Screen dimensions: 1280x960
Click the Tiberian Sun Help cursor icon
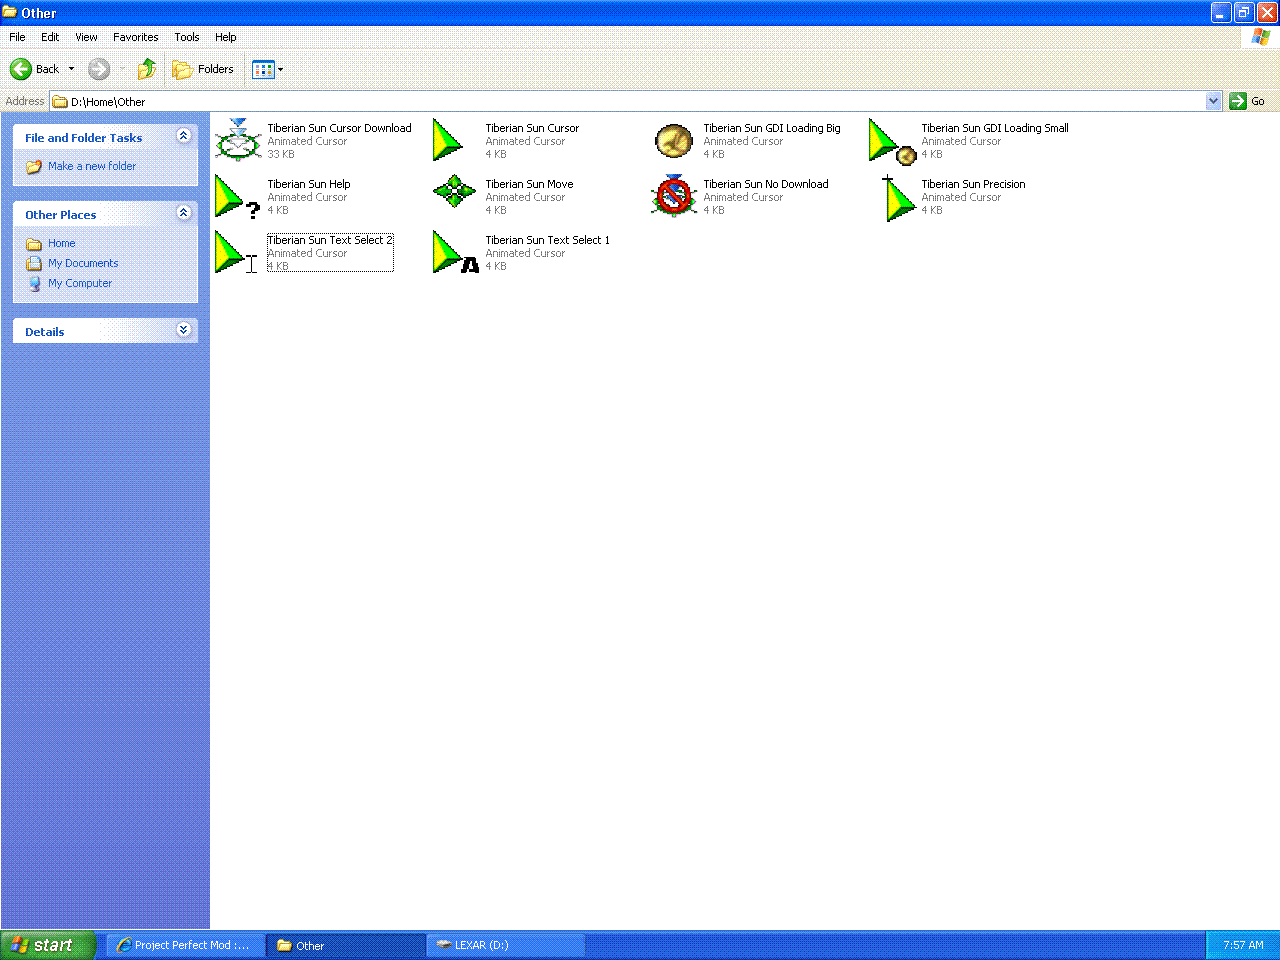click(238, 196)
